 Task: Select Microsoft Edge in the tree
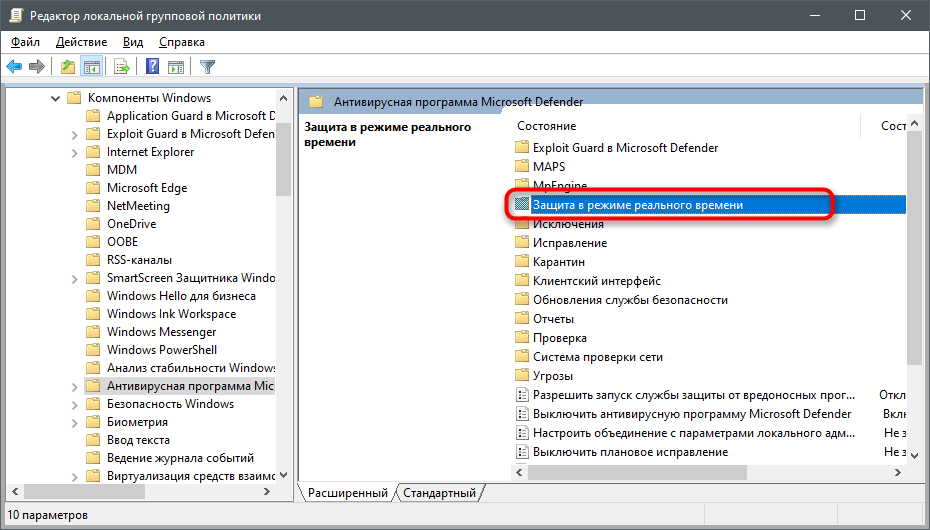pos(146,188)
